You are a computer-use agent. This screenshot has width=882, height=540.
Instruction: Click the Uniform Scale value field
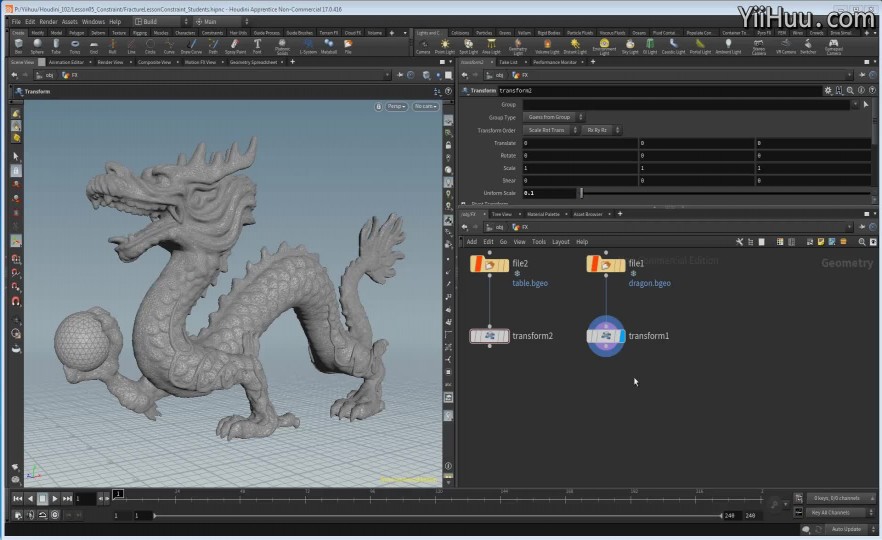tap(550, 193)
